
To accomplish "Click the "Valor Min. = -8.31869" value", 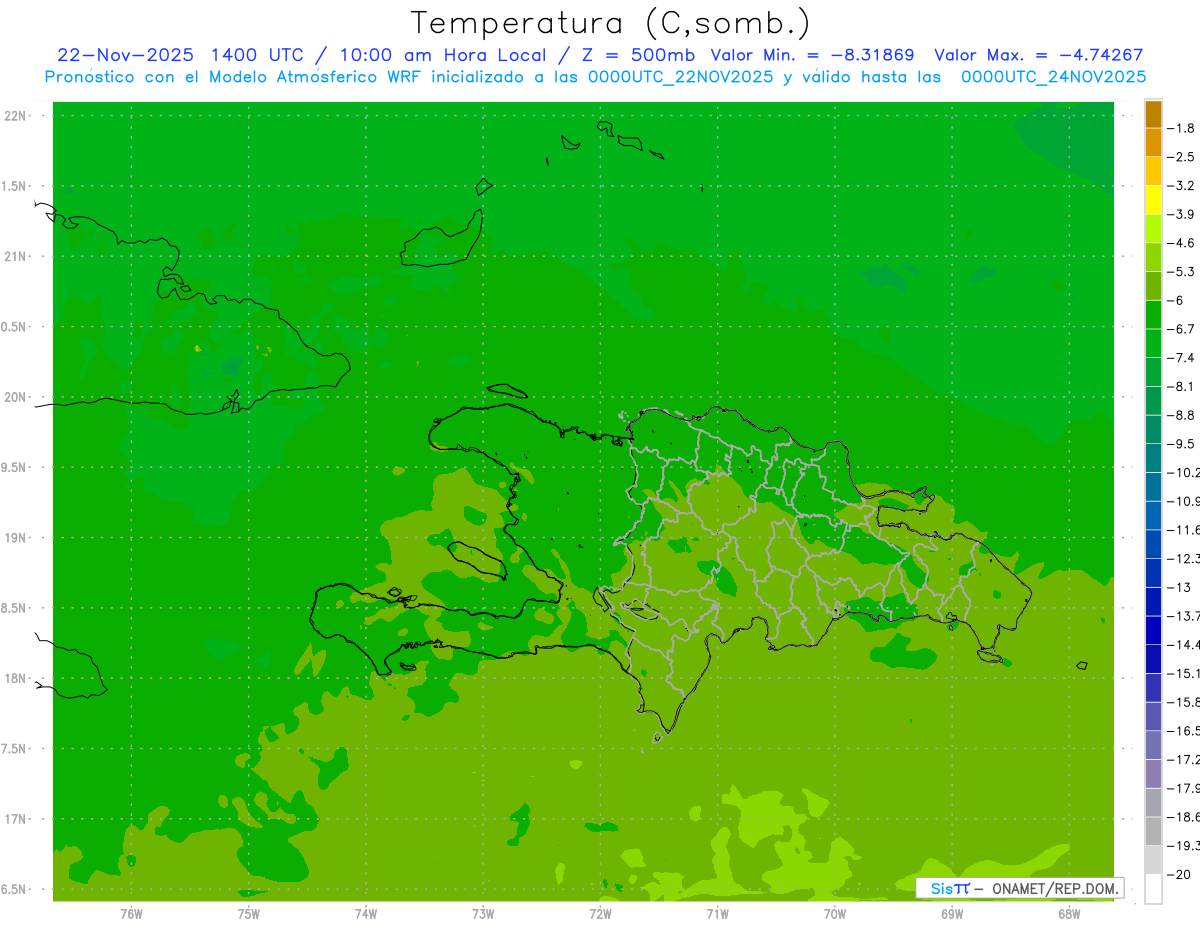I will pos(811,55).
